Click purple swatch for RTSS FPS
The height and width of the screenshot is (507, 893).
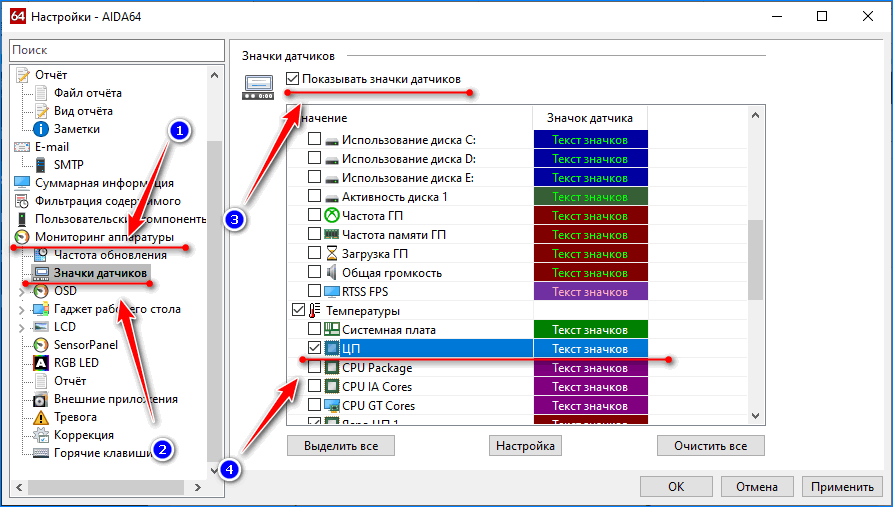(x=590, y=292)
